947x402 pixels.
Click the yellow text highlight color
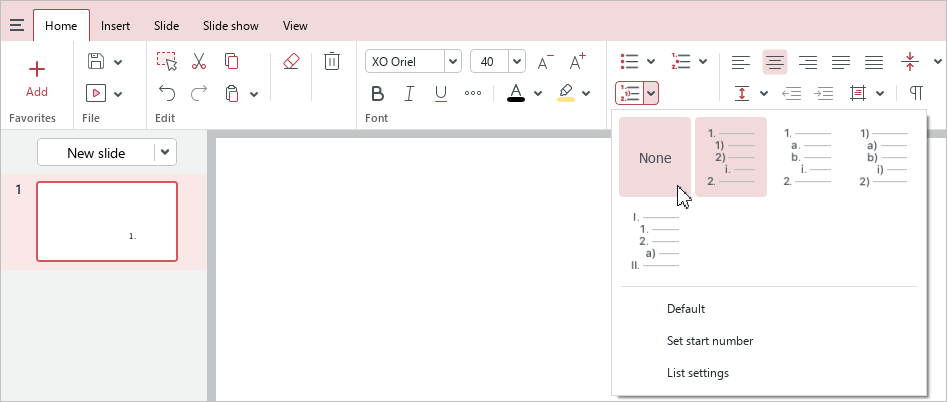coord(566,94)
